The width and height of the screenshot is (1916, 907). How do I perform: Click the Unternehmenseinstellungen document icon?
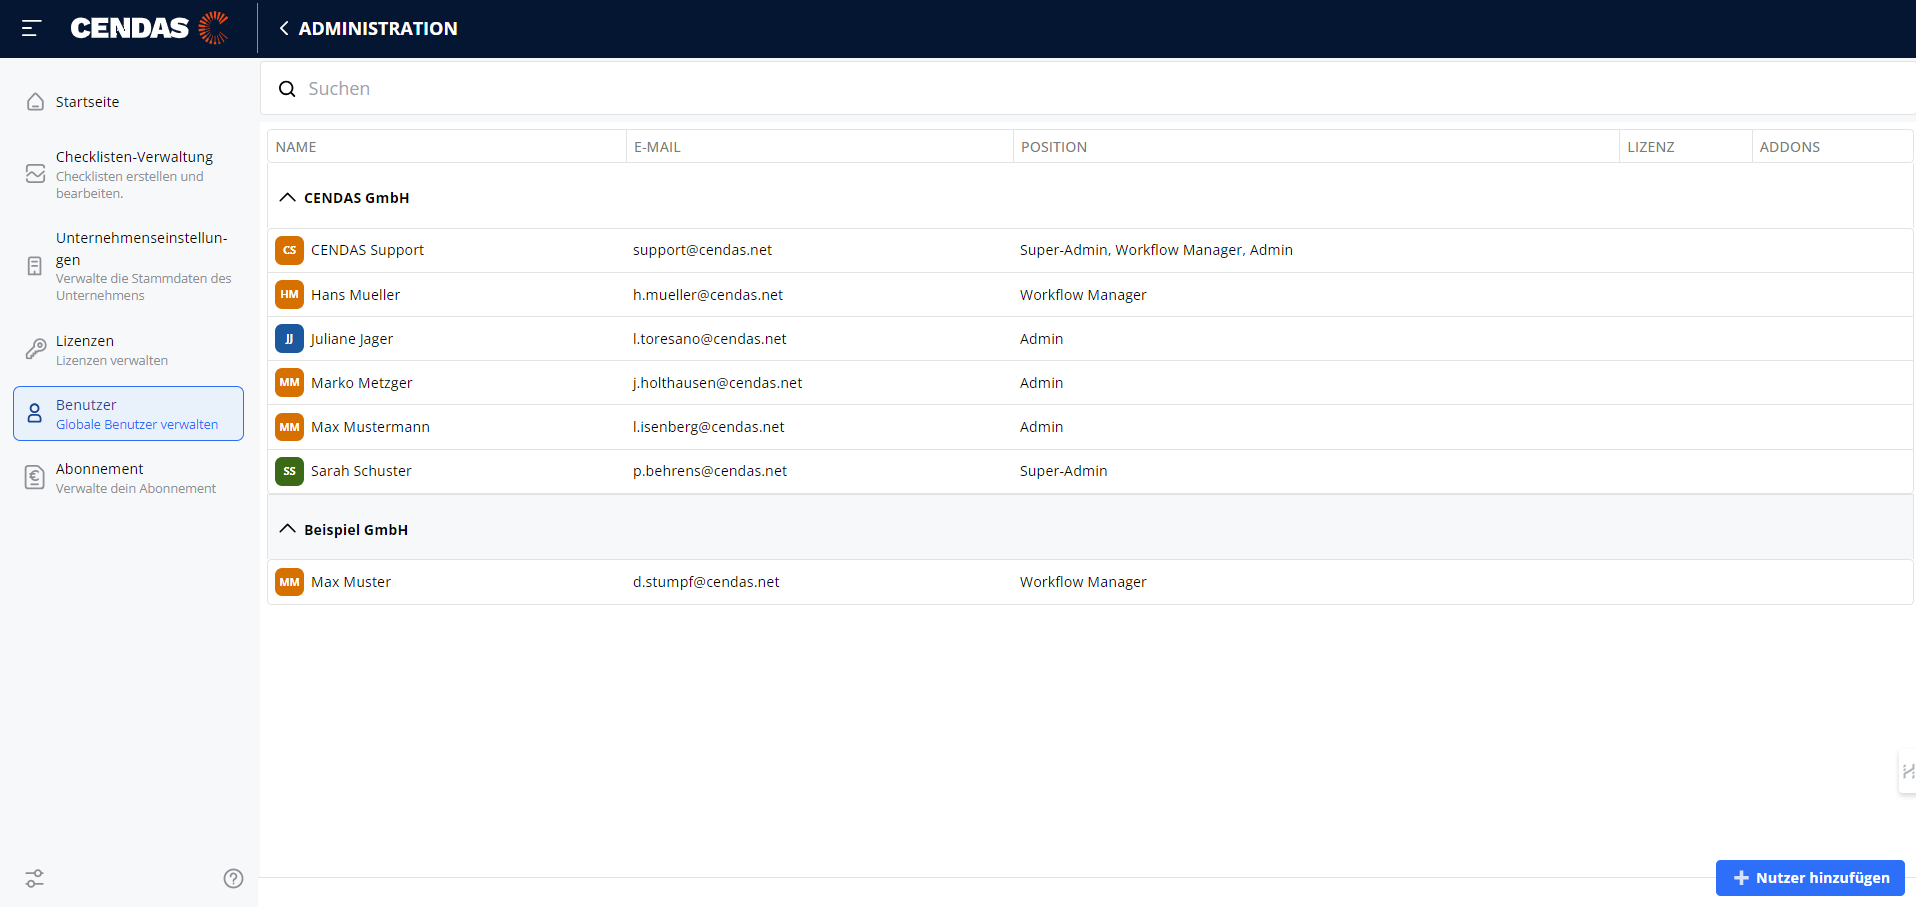point(35,266)
